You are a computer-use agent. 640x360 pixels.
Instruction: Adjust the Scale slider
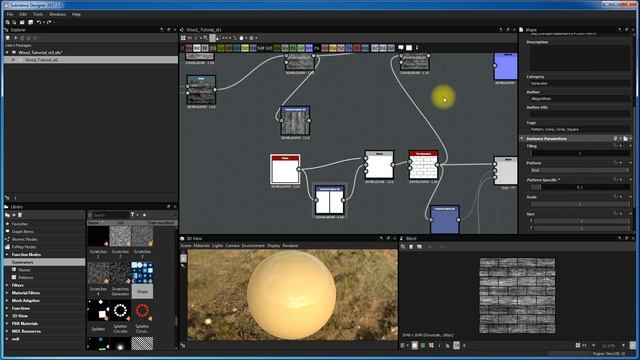pyautogui.click(x=580, y=204)
